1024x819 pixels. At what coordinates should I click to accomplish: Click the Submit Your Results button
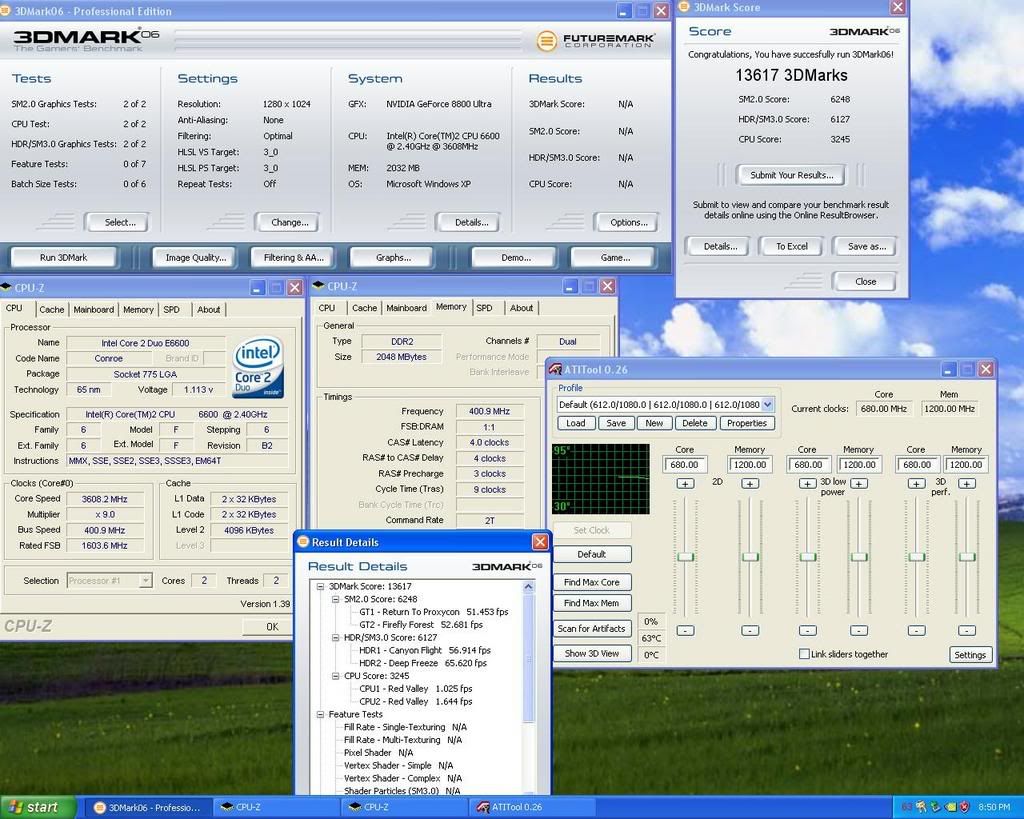point(791,175)
